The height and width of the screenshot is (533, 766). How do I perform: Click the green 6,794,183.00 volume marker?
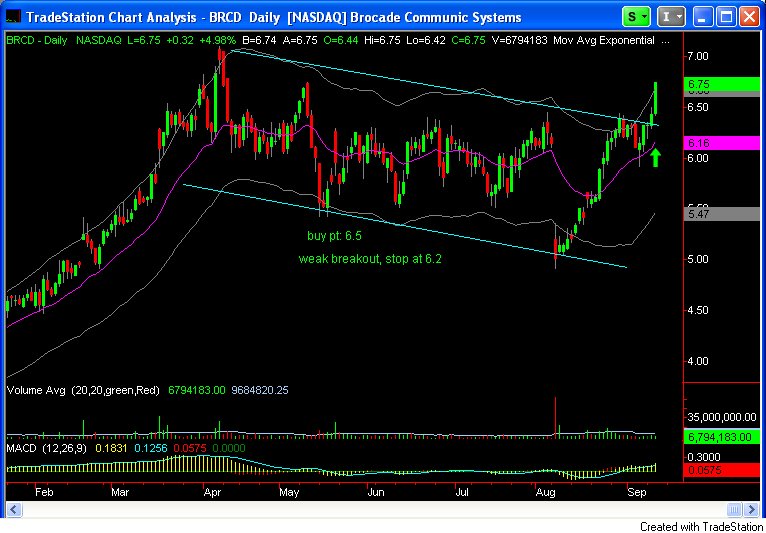tap(722, 437)
